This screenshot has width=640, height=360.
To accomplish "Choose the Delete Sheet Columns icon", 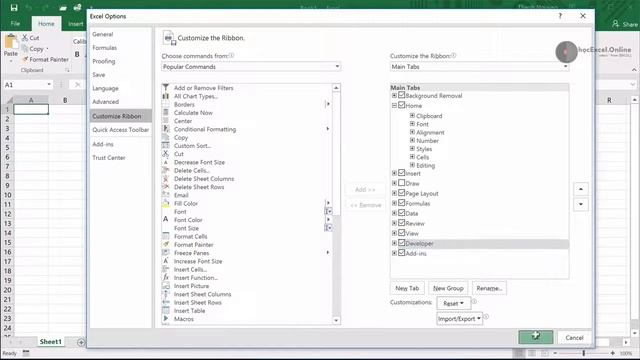I will coord(166,178).
